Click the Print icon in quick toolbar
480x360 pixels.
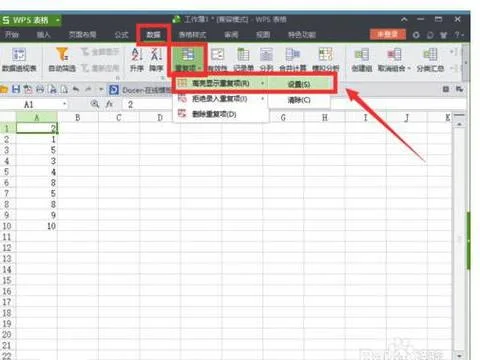tap(40, 89)
